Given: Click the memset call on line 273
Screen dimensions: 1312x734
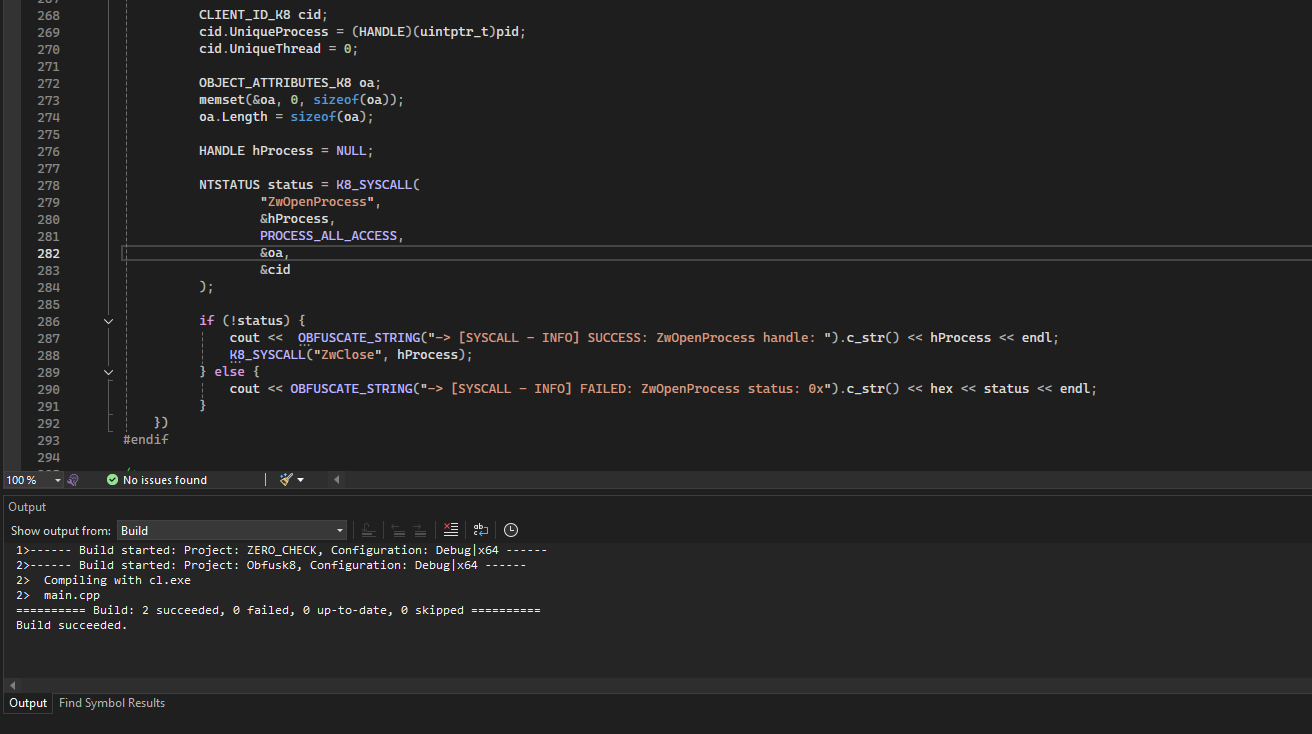Looking at the screenshot, I should point(301,100).
